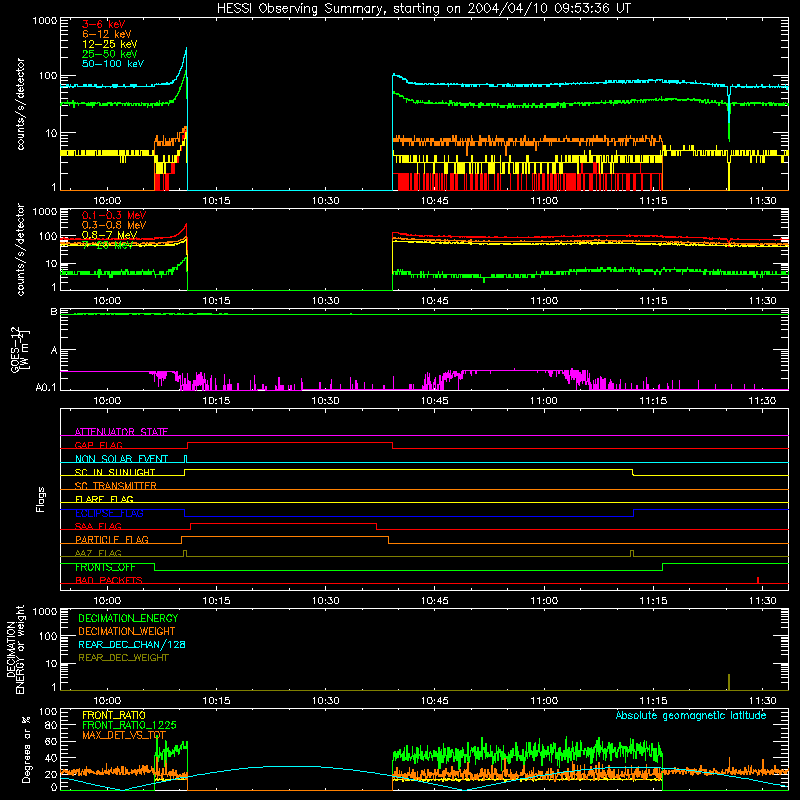800x800 pixels.
Task: Click the SC_IN_SUNLIGHT flag label
Action: (x=115, y=472)
